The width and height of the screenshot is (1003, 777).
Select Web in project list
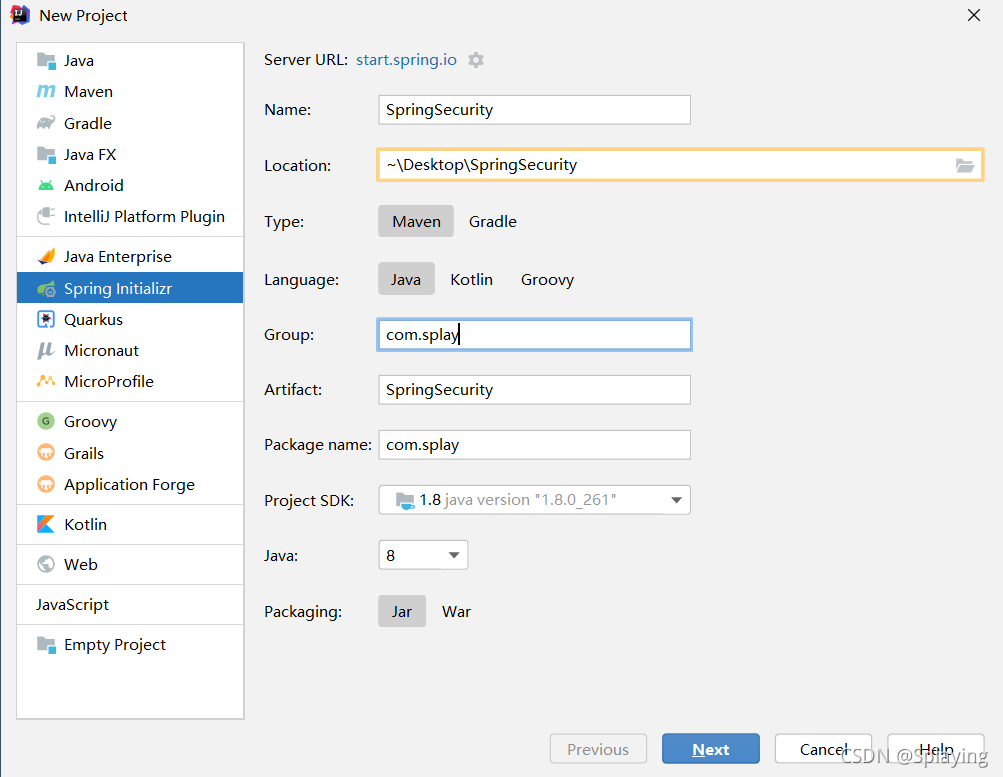tap(130, 564)
